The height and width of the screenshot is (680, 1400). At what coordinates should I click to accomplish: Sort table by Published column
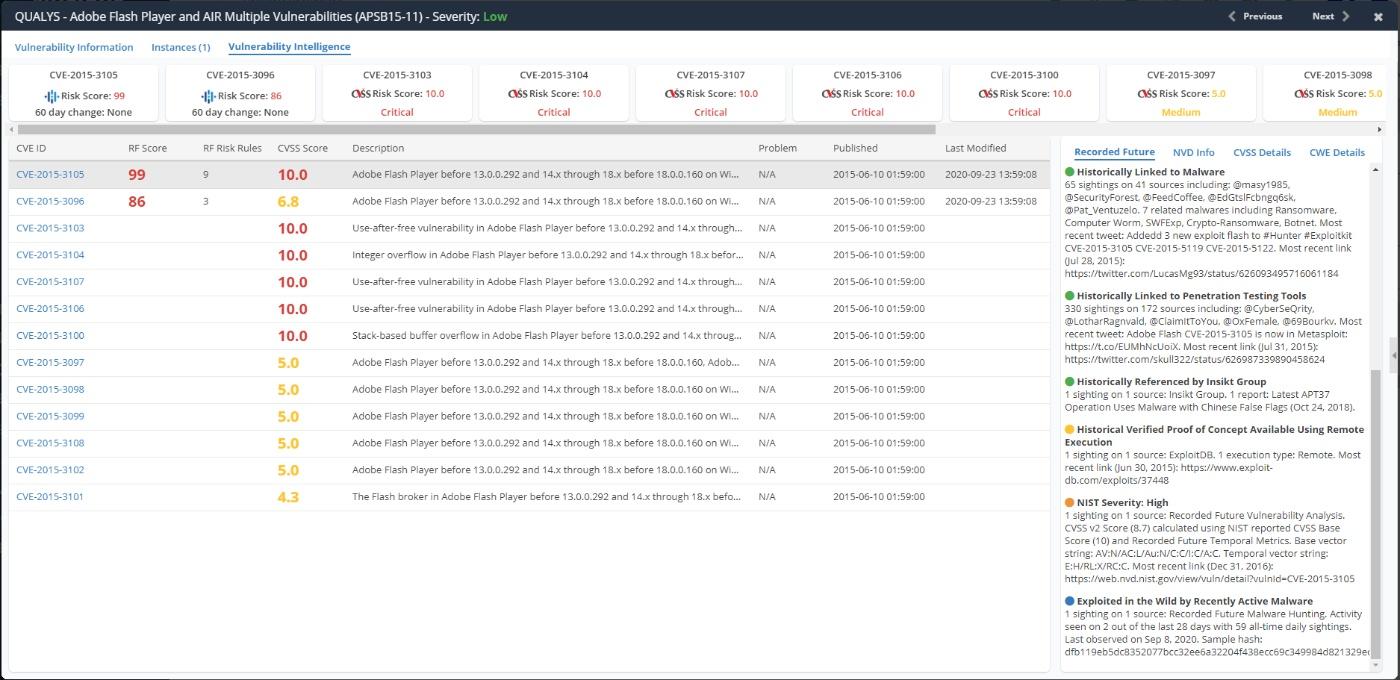point(855,148)
